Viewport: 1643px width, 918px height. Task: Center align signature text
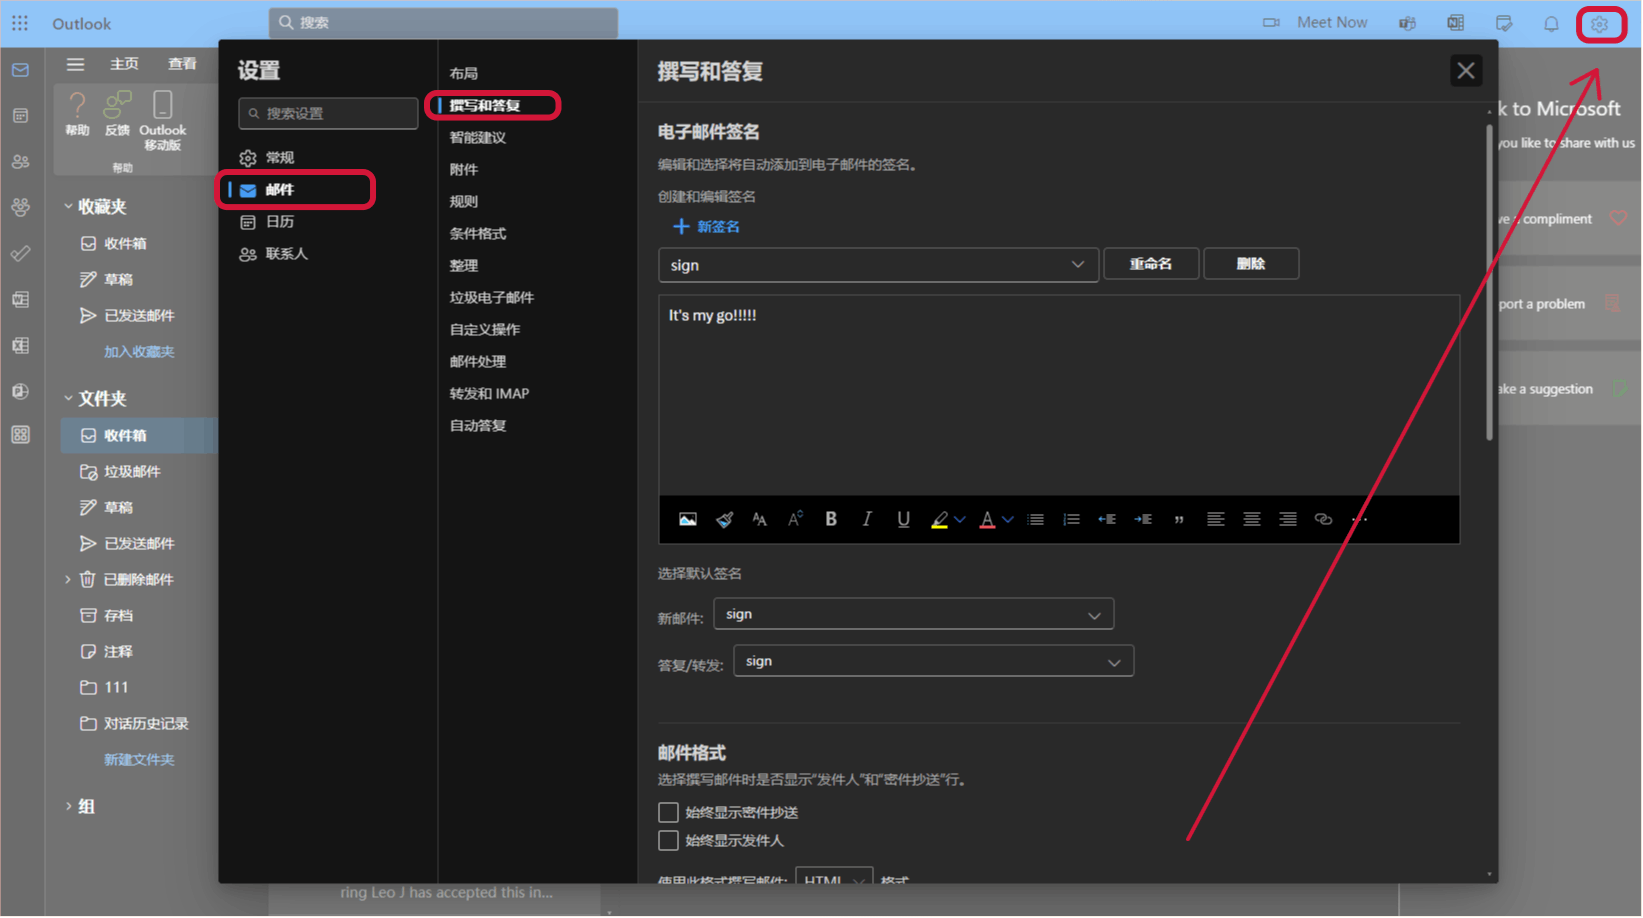tap(1252, 520)
